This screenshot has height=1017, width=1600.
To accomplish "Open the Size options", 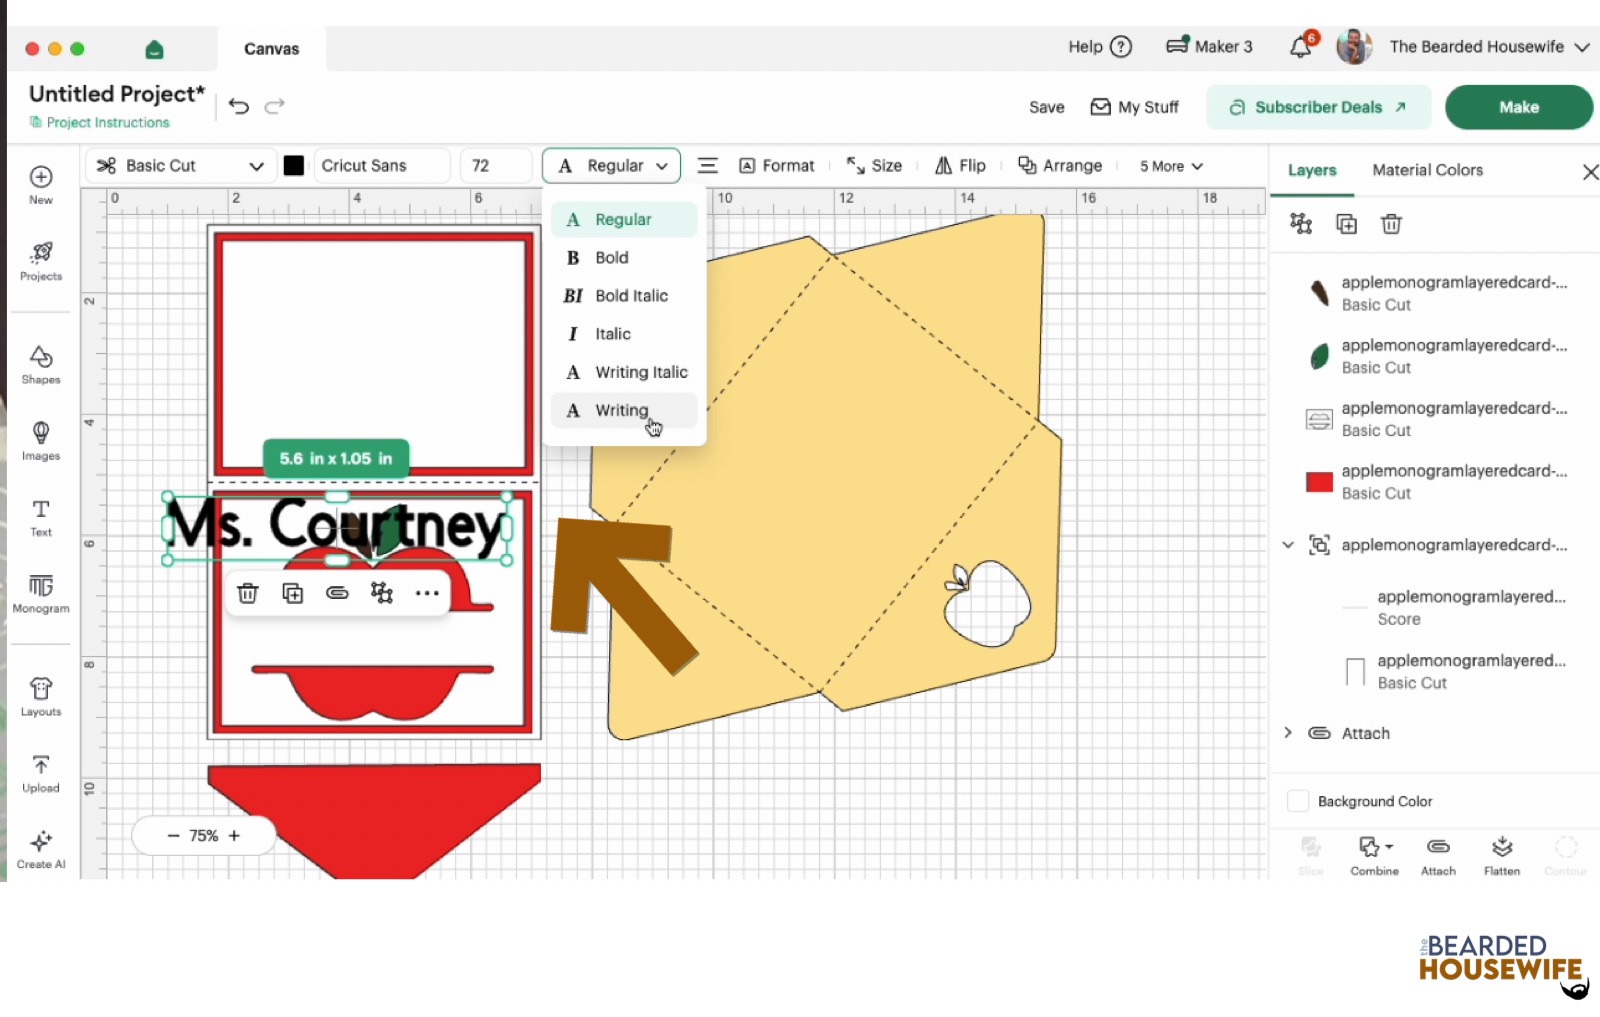I will point(874,166).
